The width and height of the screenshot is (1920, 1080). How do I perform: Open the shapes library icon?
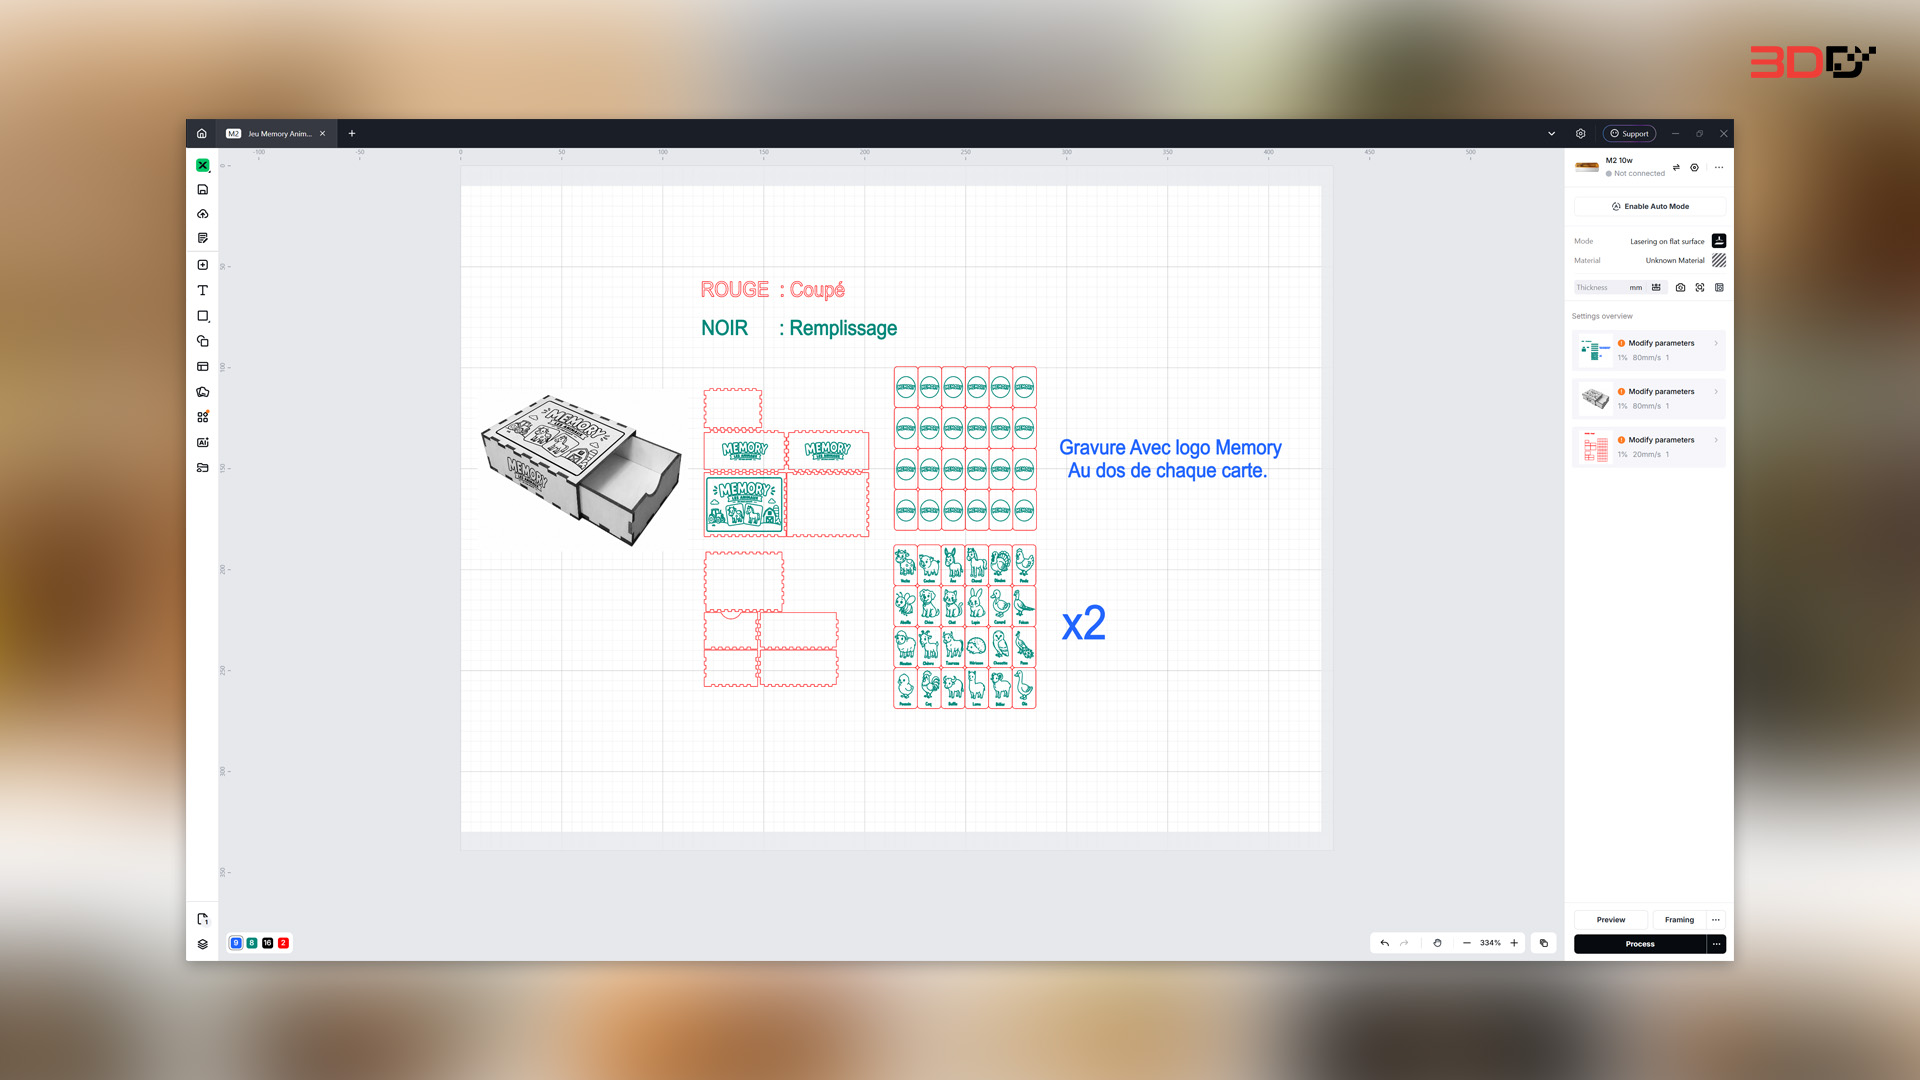tap(203, 392)
